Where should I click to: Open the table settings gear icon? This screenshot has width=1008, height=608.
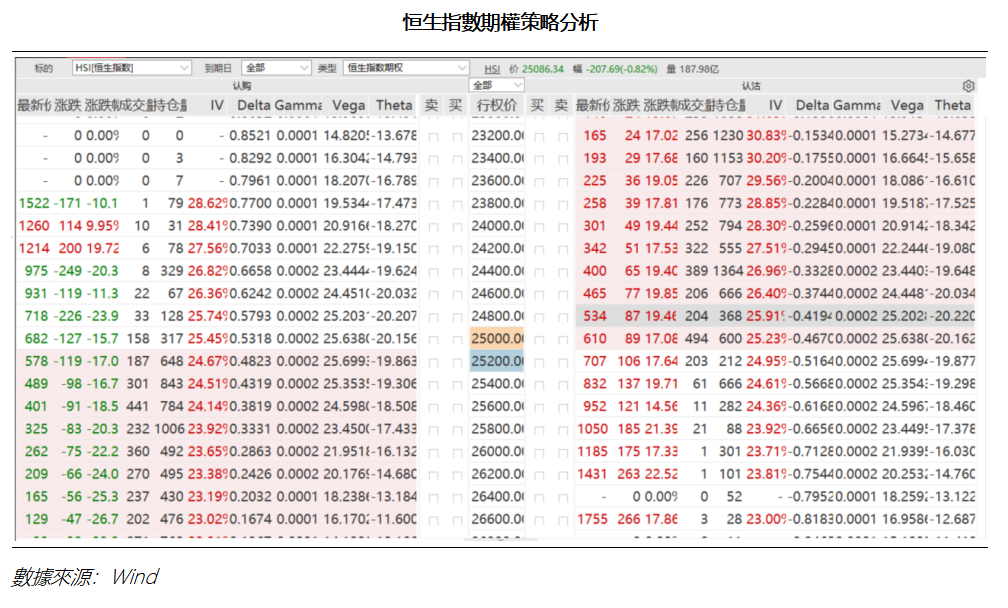pos(968,86)
